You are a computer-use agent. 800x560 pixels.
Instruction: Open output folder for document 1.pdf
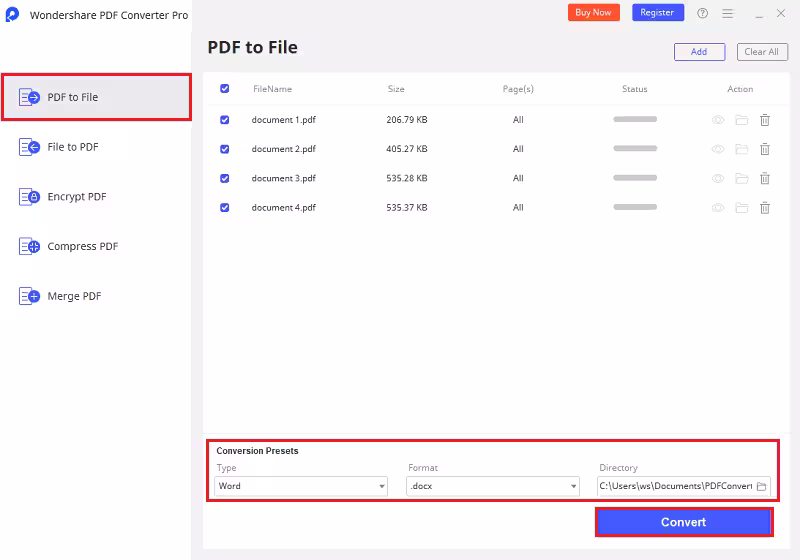pos(741,120)
